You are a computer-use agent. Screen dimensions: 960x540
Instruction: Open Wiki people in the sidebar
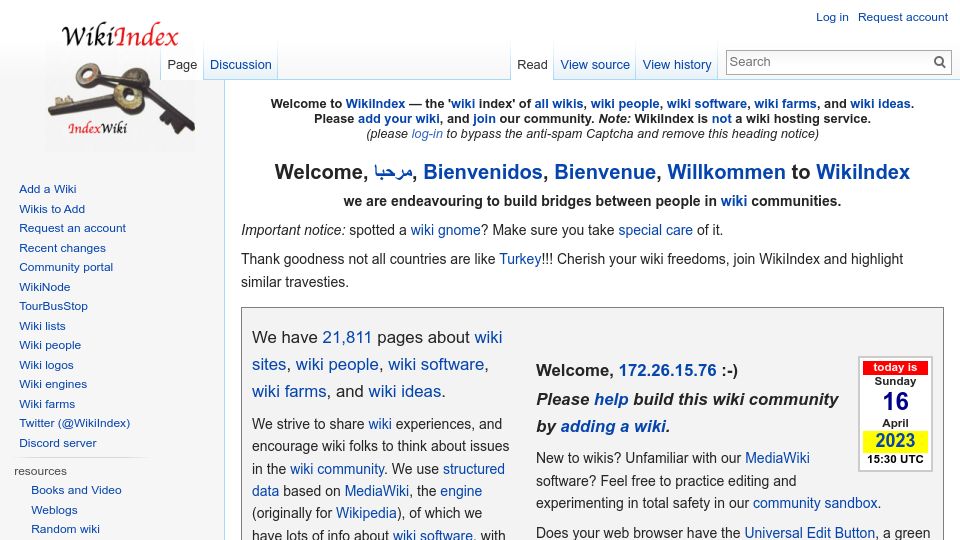tap(50, 345)
